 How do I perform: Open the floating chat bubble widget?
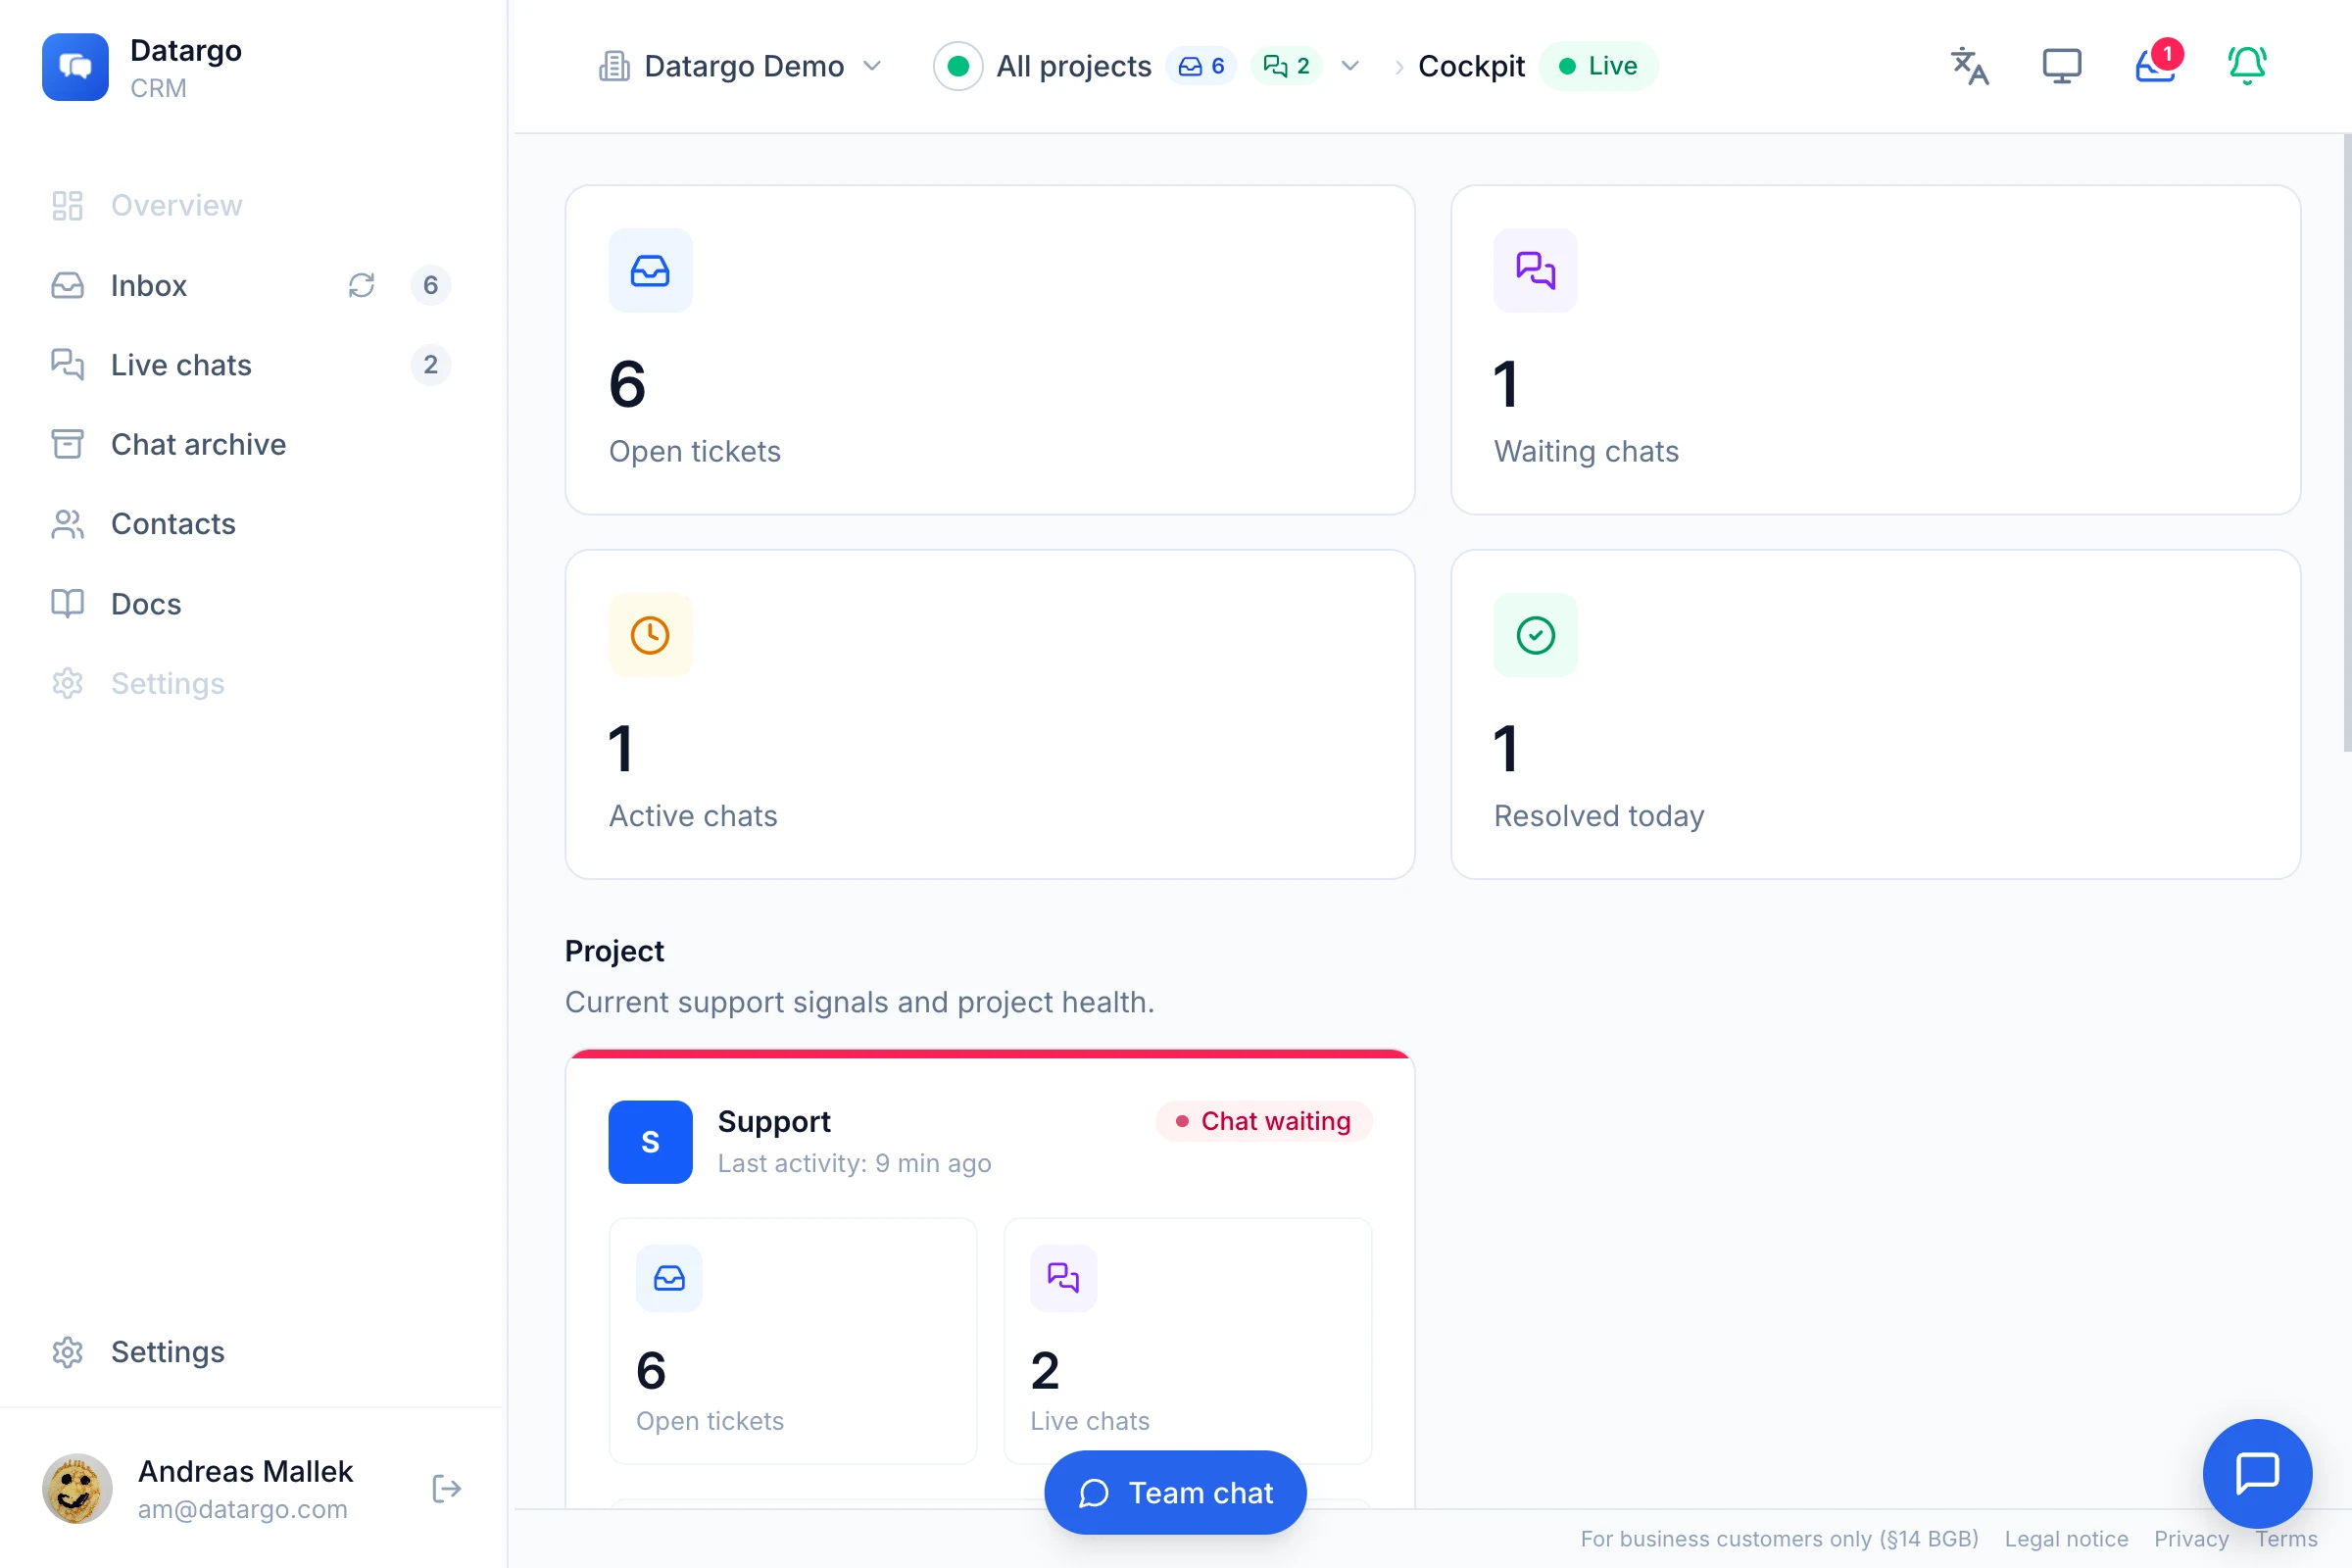tap(2257, 1473)
